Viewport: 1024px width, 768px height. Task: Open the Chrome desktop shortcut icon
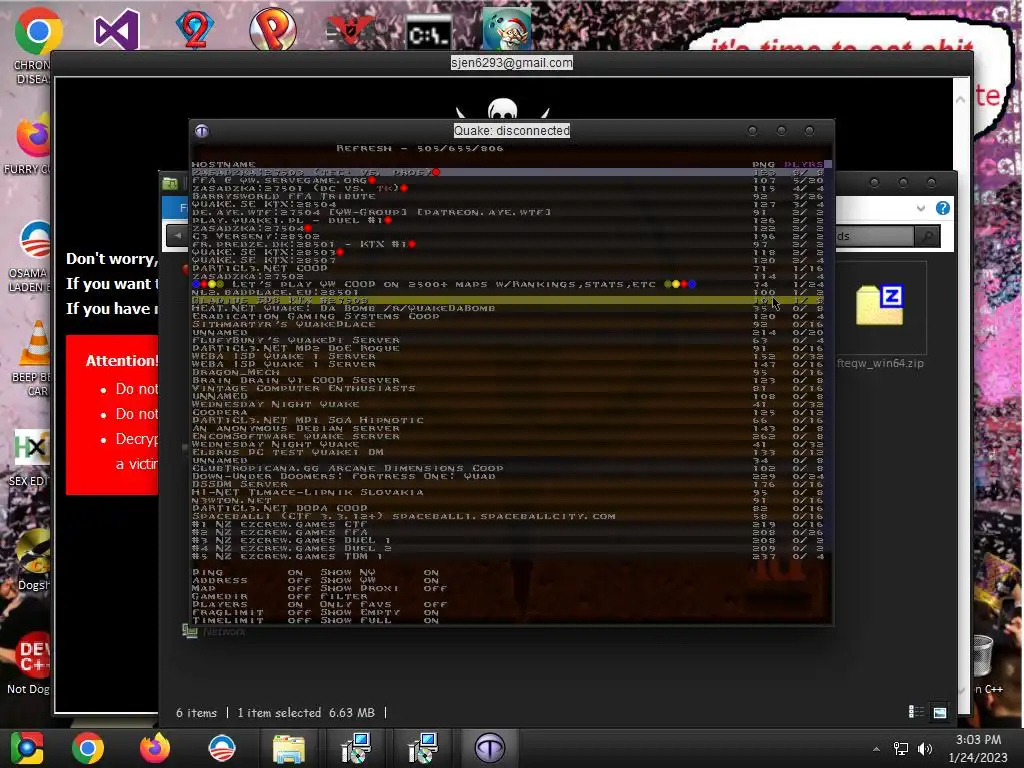click(x=38, y=31)
